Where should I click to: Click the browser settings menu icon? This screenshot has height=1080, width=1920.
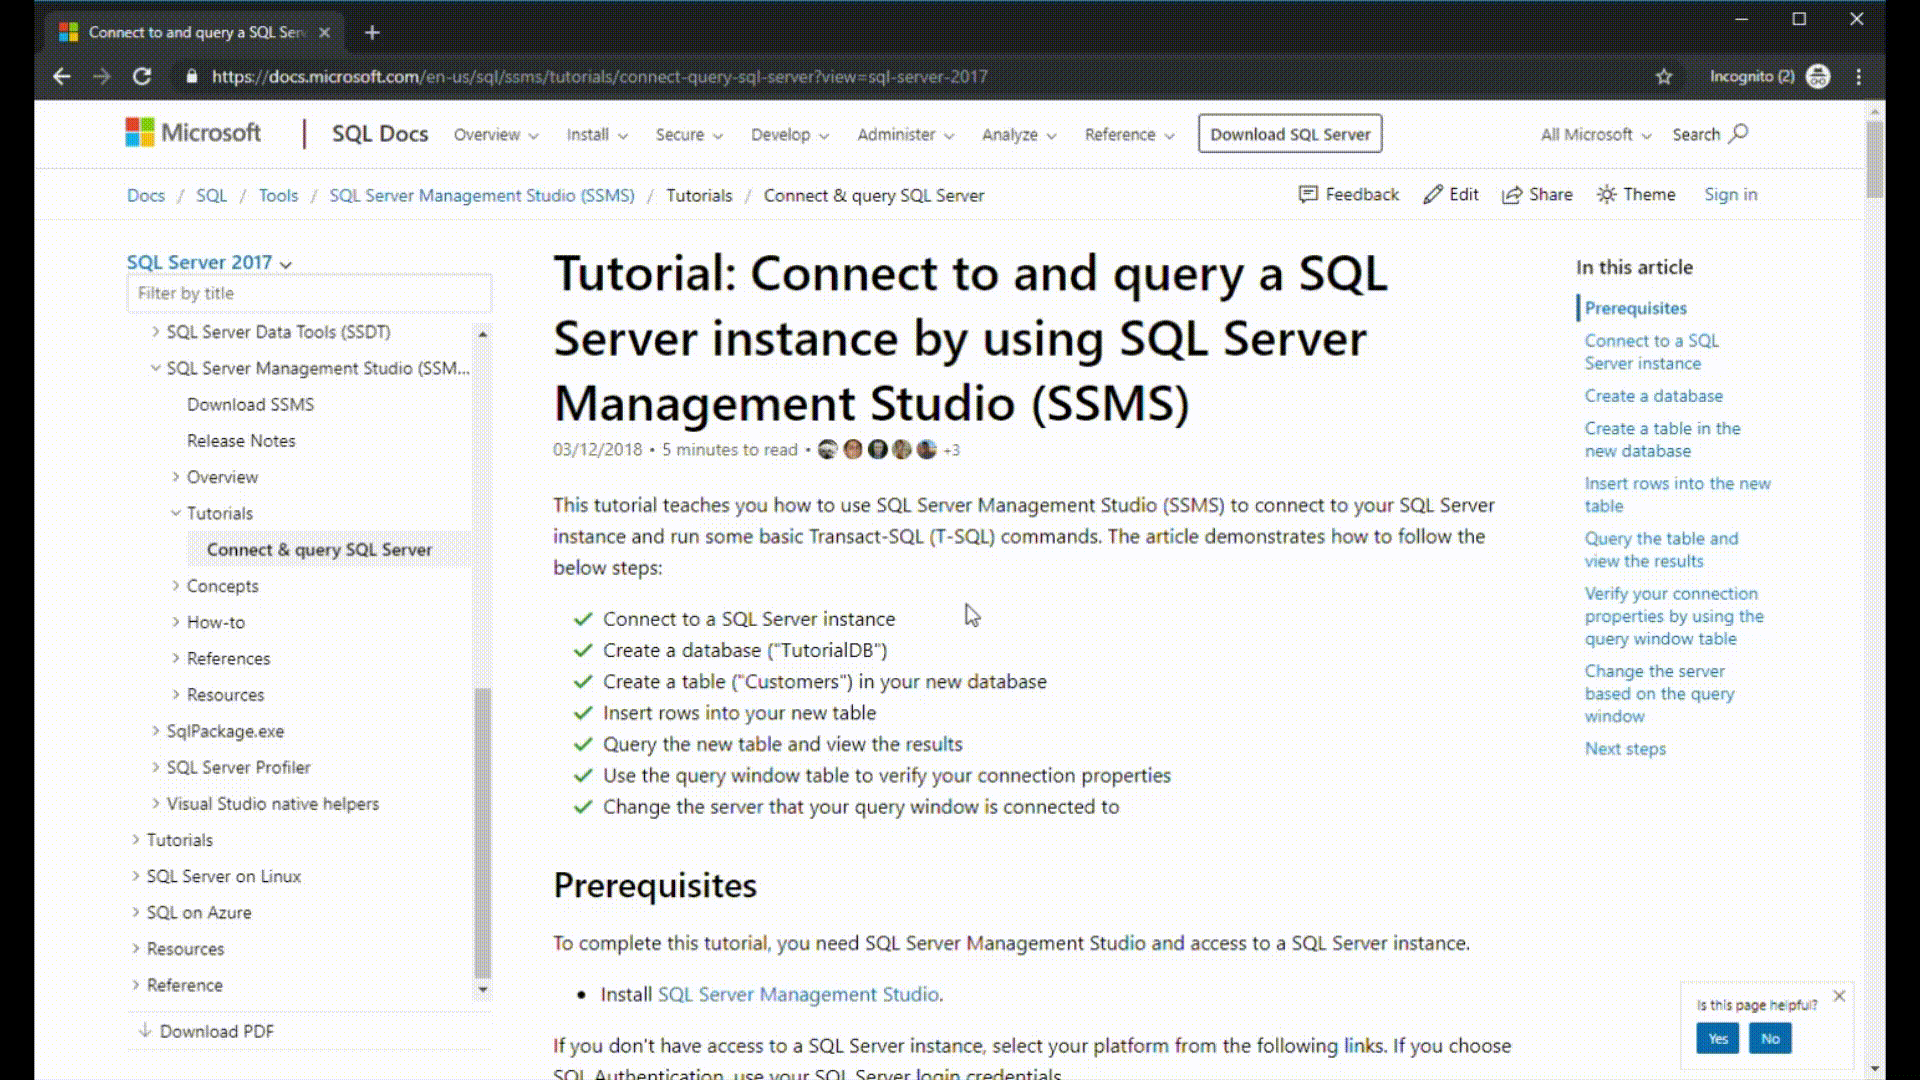[x=1861, y=76]
